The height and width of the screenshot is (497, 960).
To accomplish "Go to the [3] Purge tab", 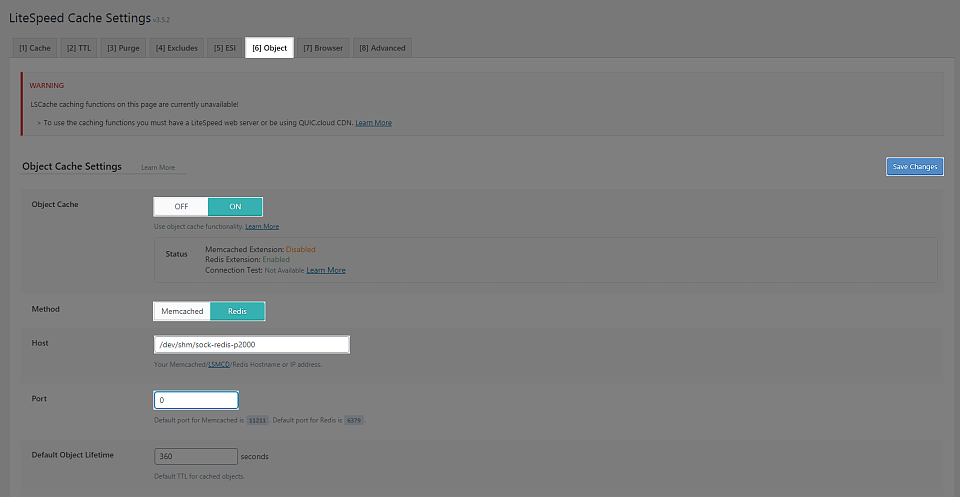I will point(123,48).
